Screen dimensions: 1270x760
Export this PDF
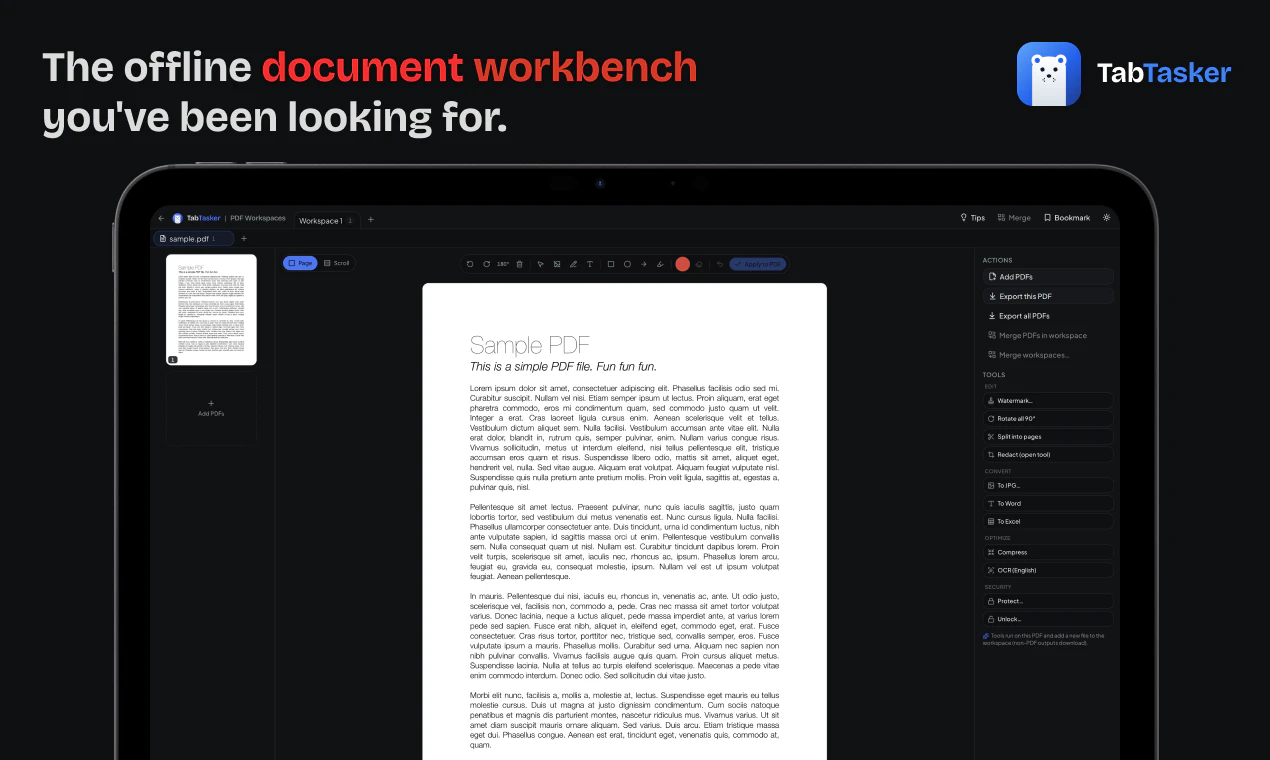pos(1048,296)
